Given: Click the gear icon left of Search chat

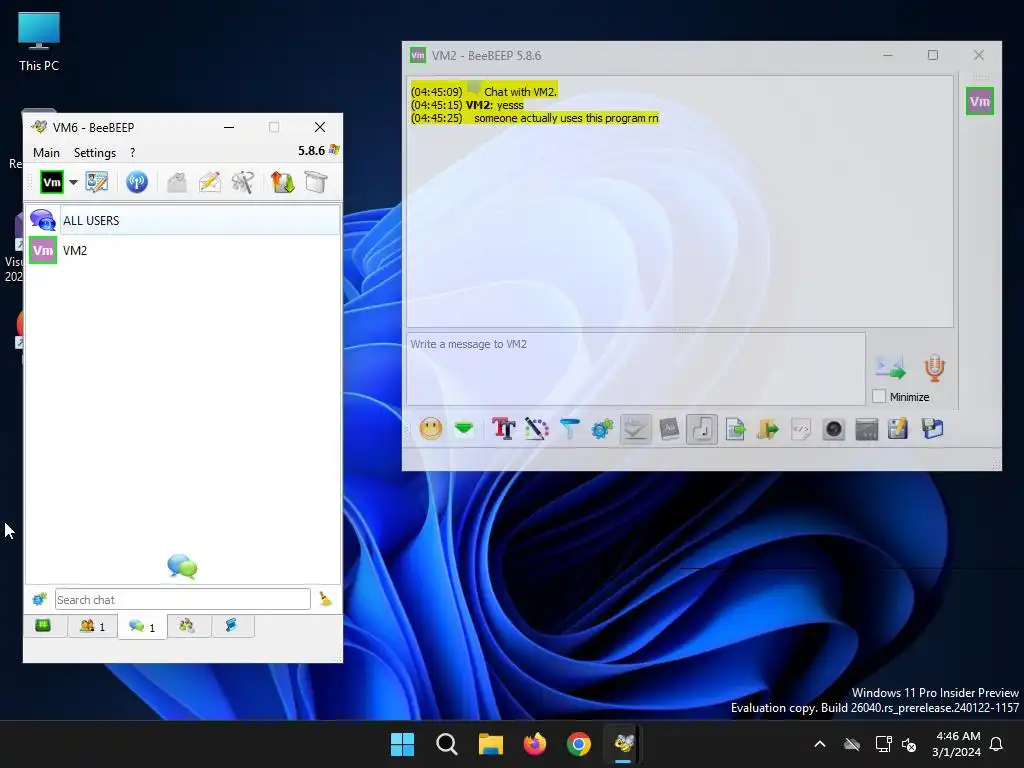Looking at the screenshot, I should (39, 599).
